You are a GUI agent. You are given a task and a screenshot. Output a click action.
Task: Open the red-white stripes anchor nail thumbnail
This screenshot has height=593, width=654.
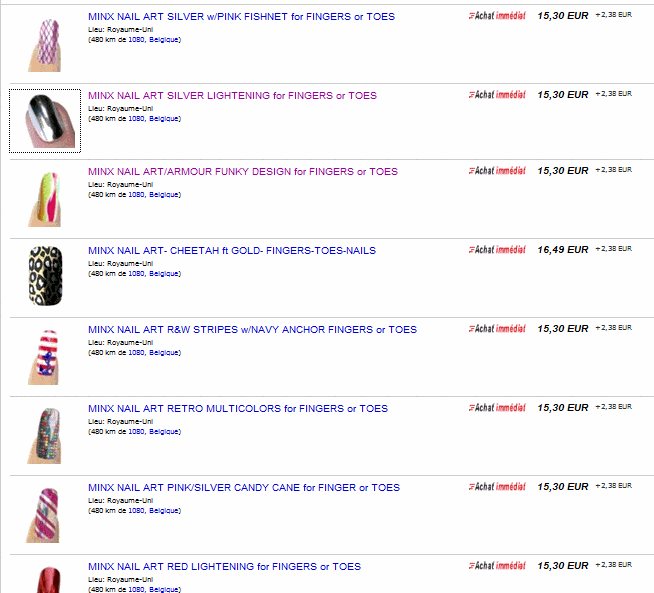point(45,356)
